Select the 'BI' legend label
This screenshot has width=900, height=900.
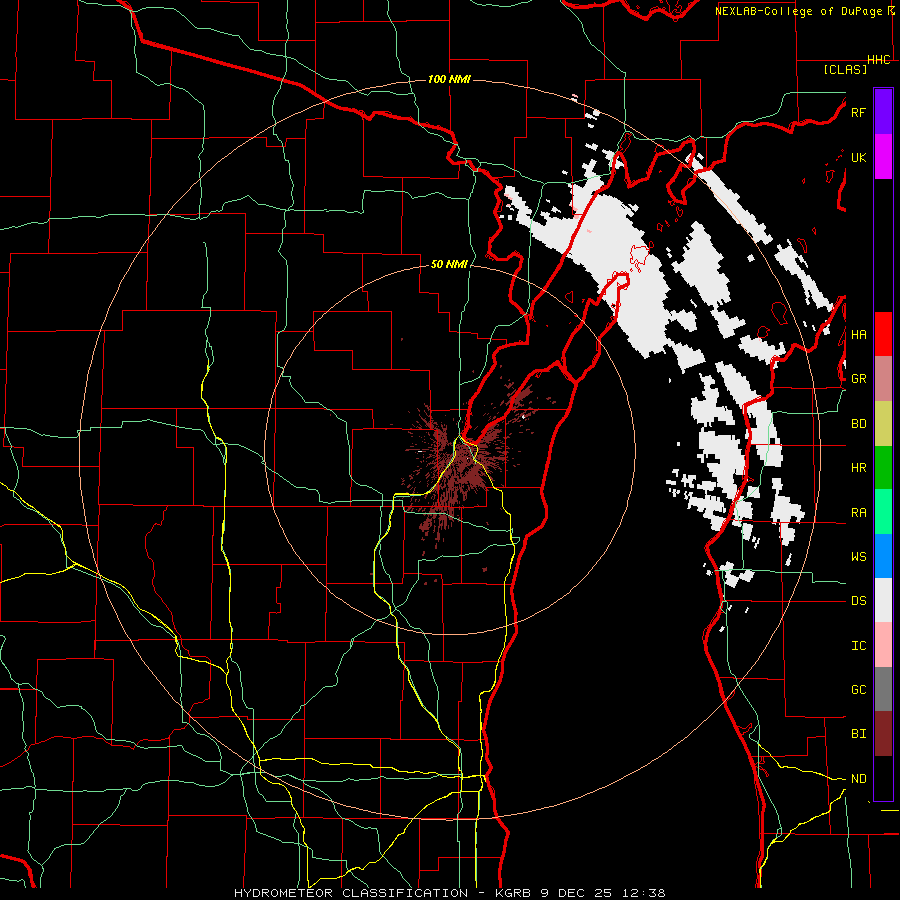point(858,734)
